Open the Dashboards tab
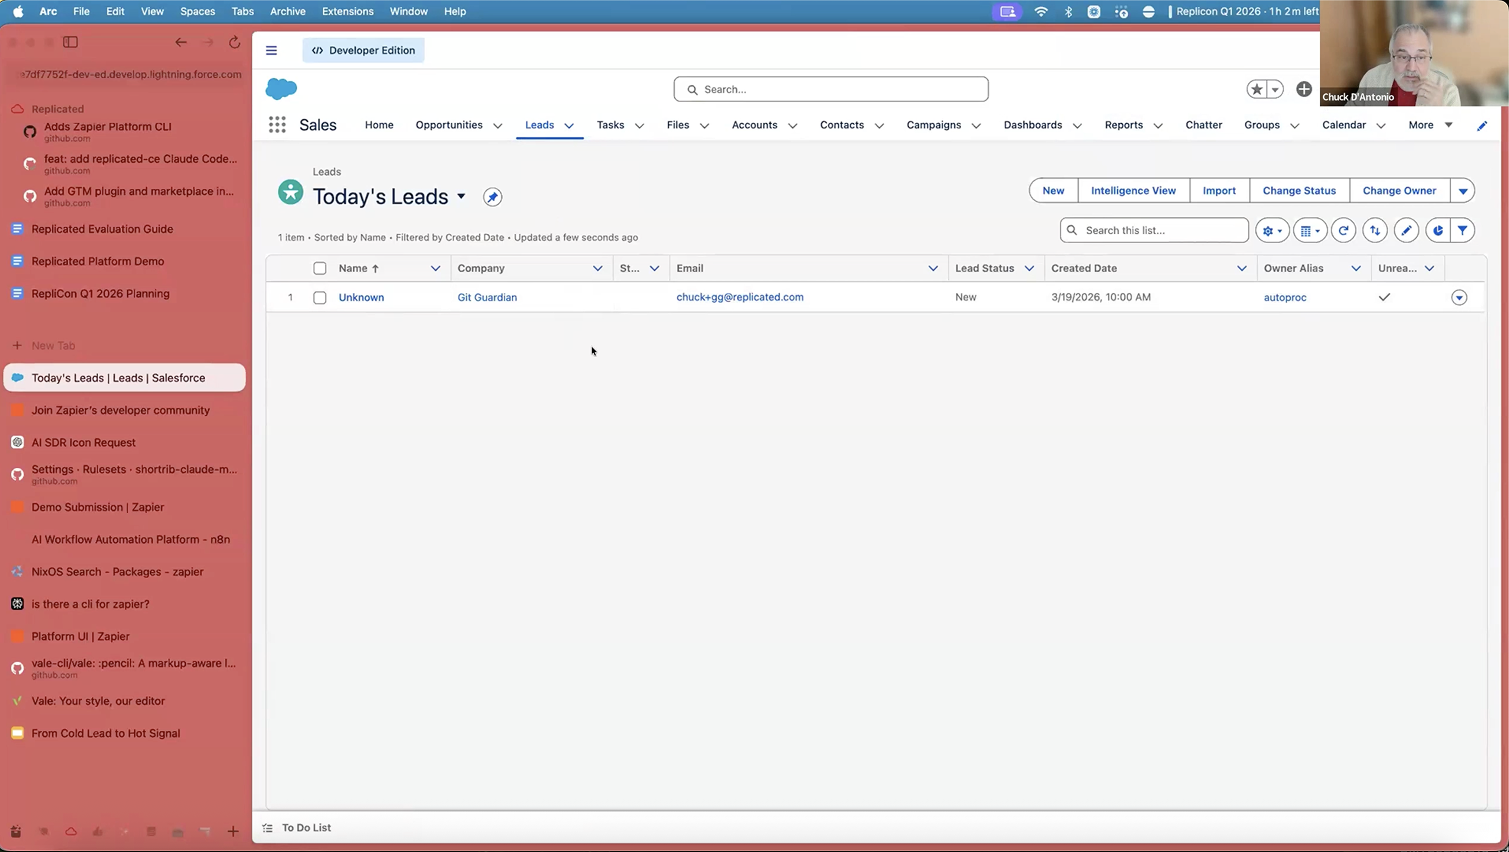The image size is (1509, 852). click(x=1033, y=125)
